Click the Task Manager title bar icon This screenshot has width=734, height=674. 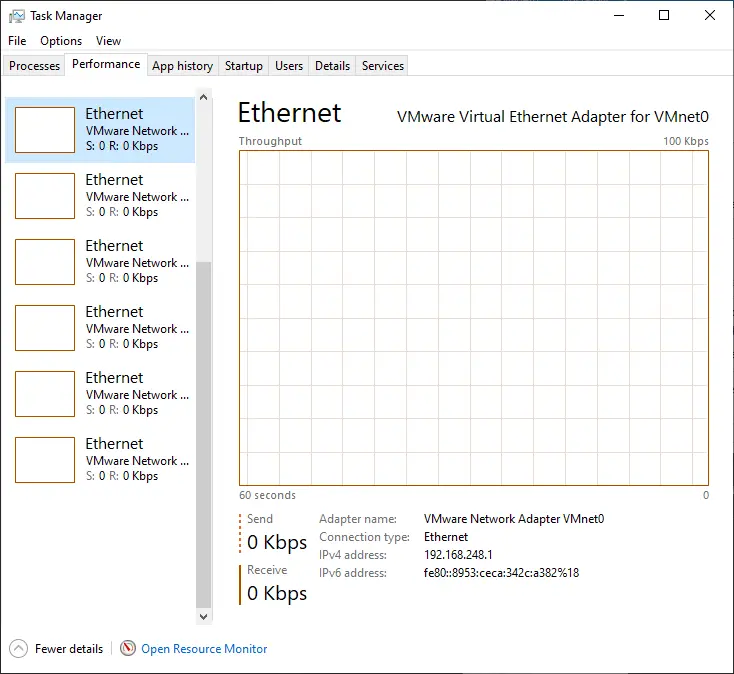(16, 16)
